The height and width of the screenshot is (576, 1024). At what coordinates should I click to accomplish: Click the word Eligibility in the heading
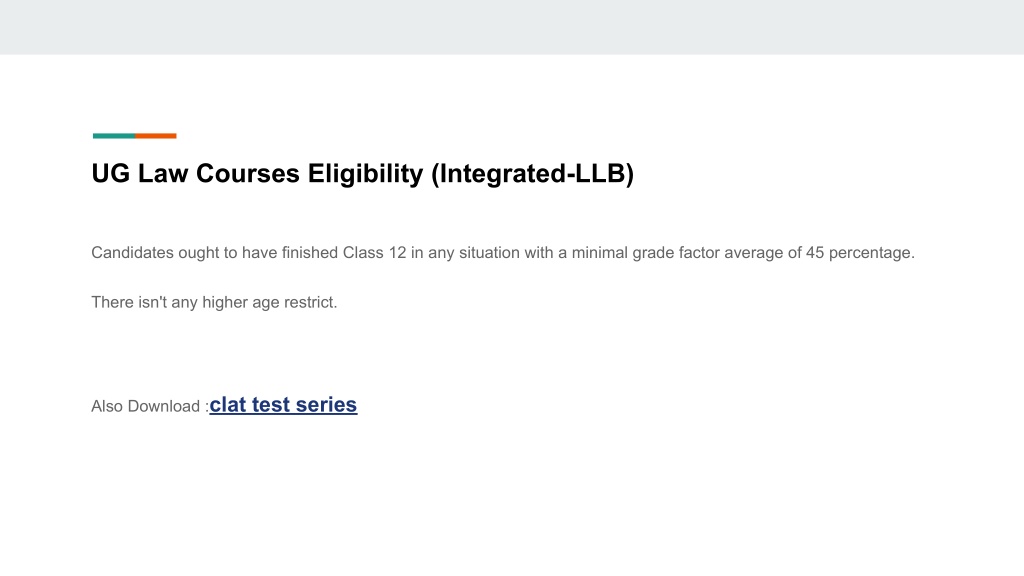(x=365, y=174)
